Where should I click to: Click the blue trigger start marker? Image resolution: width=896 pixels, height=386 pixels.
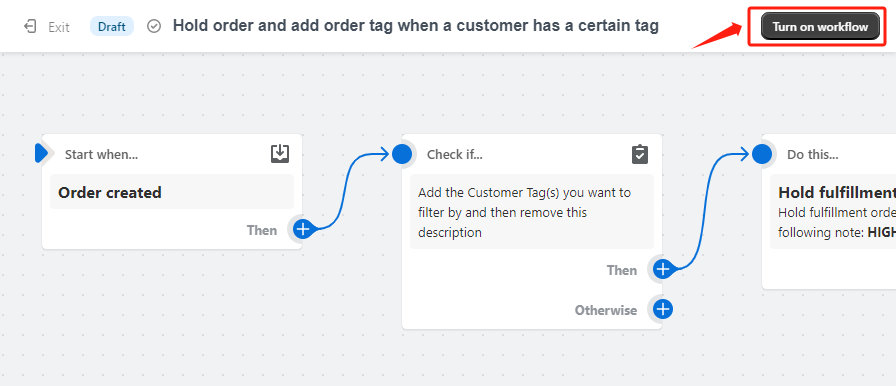click(41, 153)
